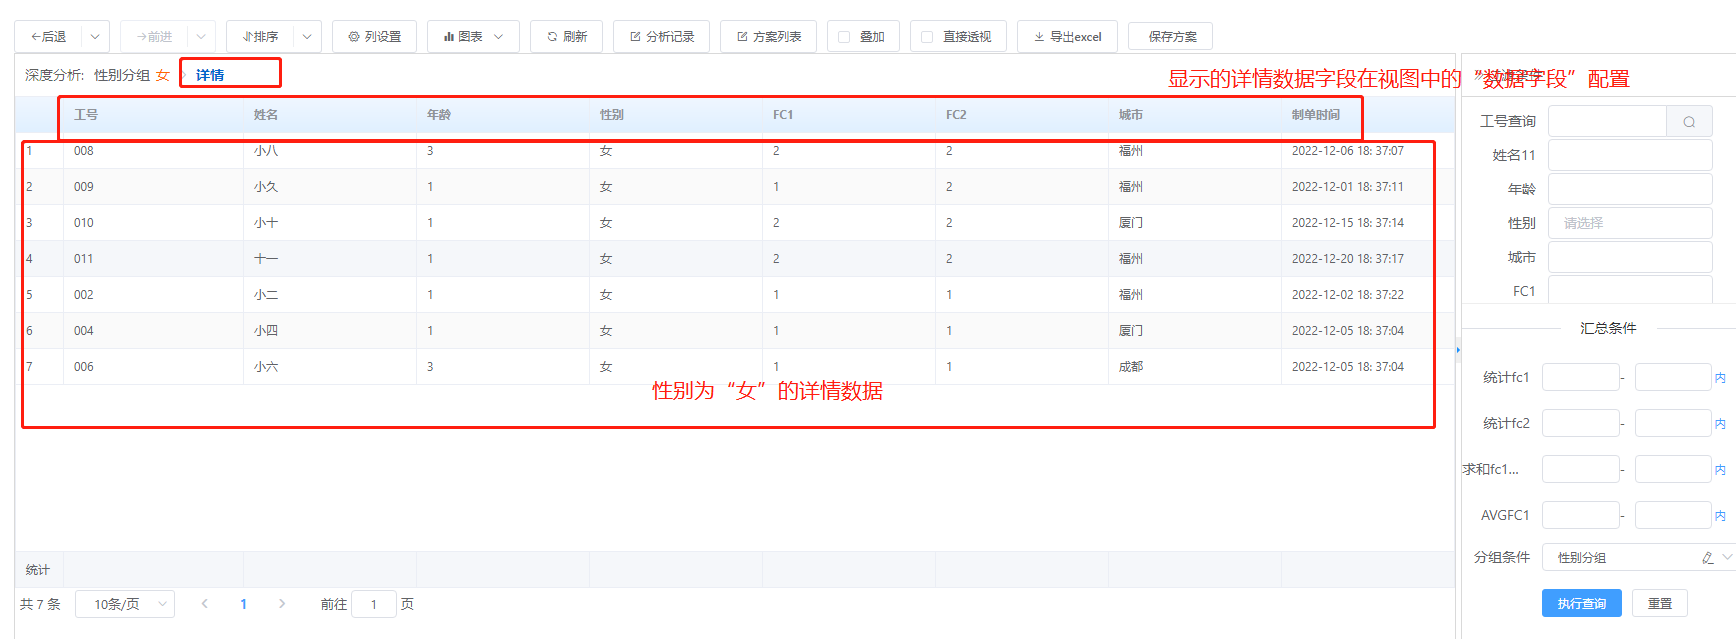The height and width of the screenshot is (639, 1736).
Task: Click the edit pencil icon in 分组条件
Action: (1707, 558)
